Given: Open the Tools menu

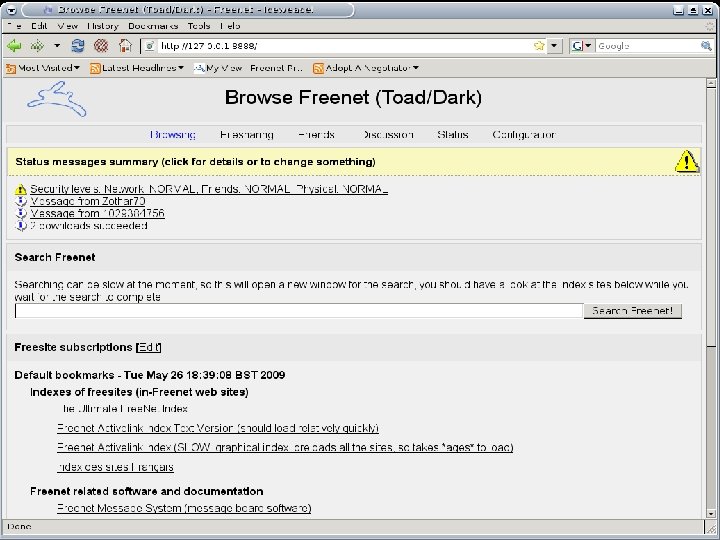Looking at the screenshot, I should point(199,26).
